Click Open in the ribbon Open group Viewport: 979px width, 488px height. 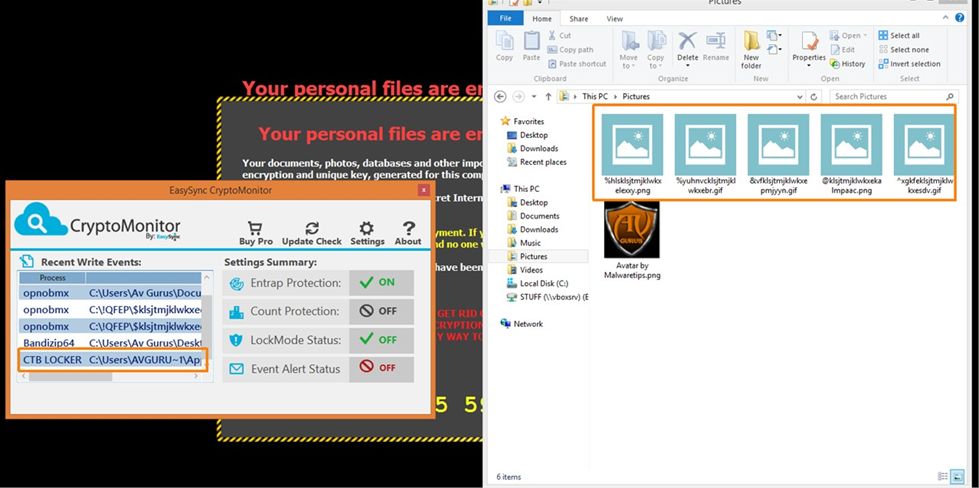point(849,36)
